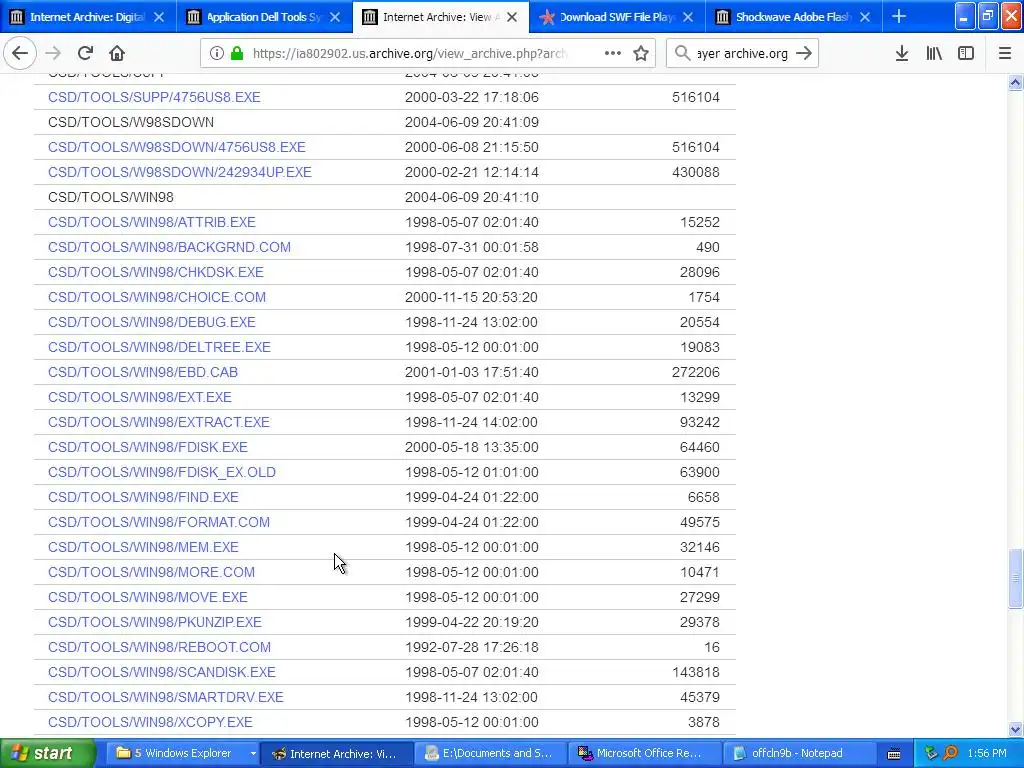This screenshot has height=768, width=1024.
Task: Open the SCANDISK.EXE file link
Action: click(161, 672)
